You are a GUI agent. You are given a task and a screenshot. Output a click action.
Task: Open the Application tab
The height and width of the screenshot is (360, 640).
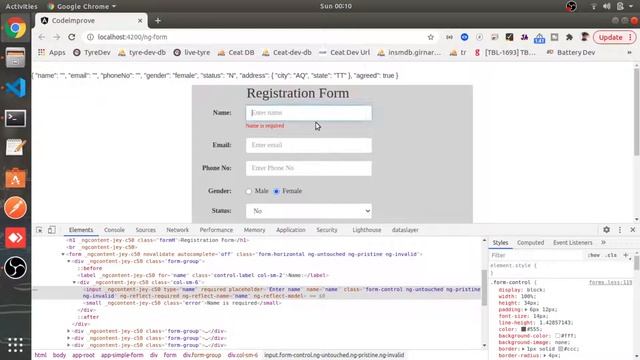[291, 230]
